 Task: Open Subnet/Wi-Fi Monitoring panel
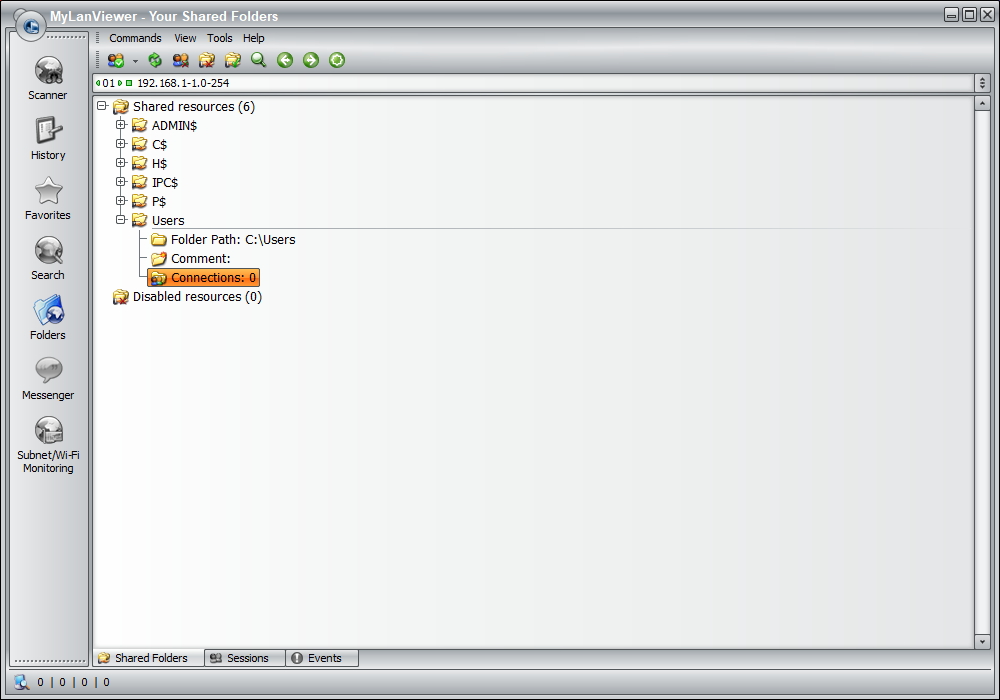click(x=48, y=444)
